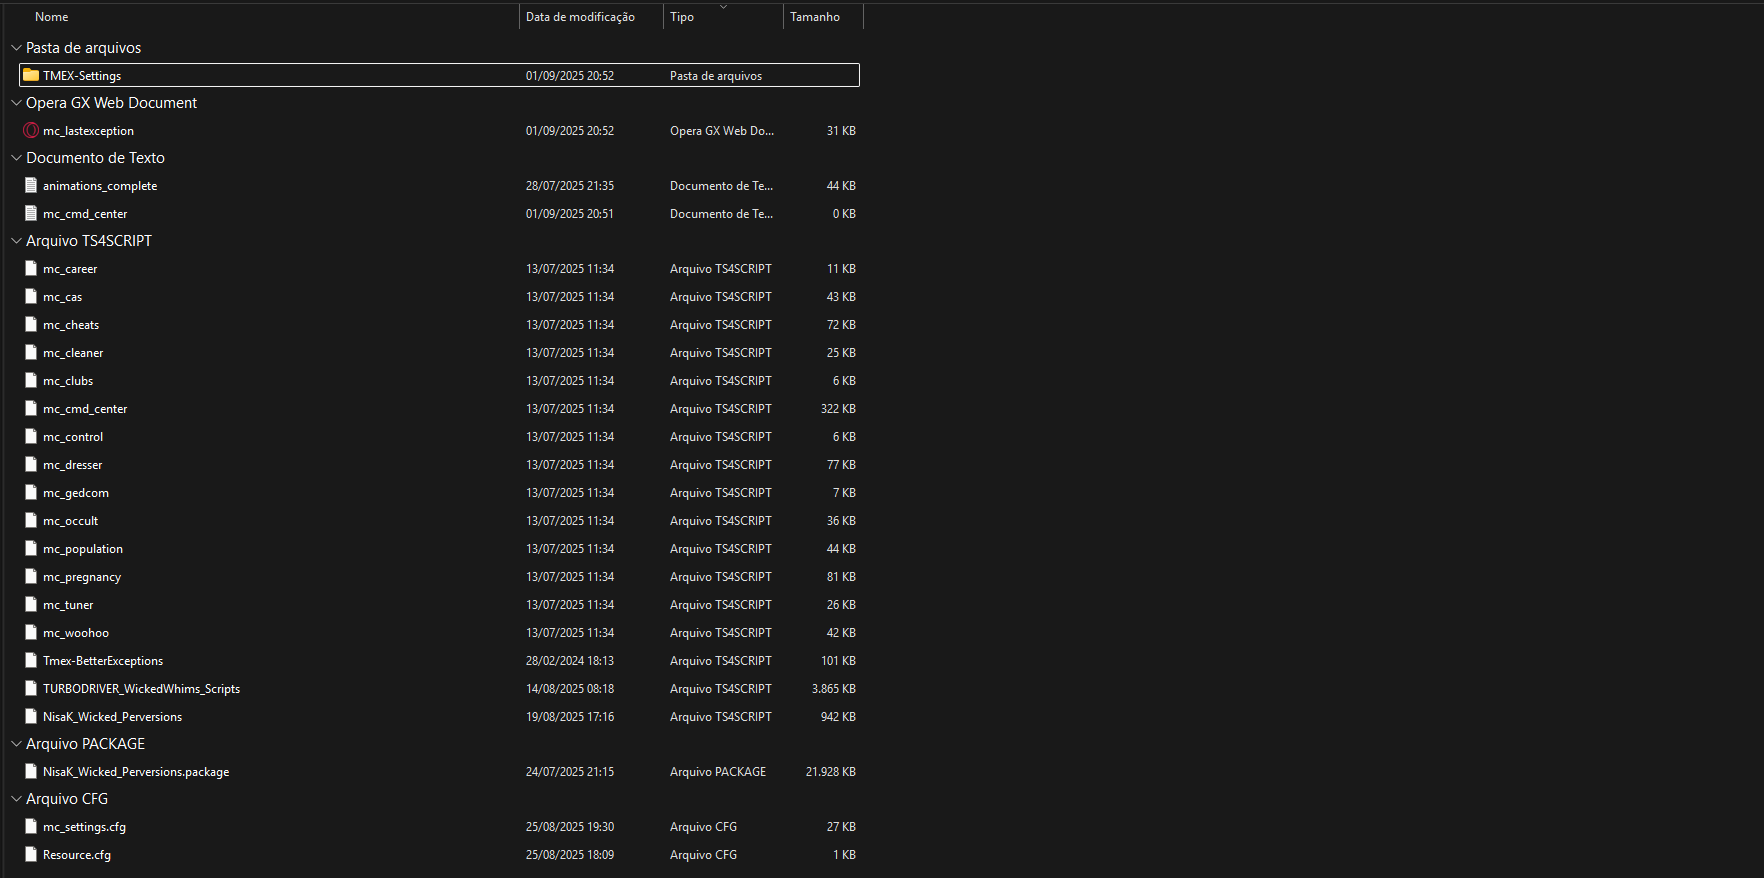Select the NisaK_Wicked_Perversions TS4SCRIPT file name
The image size is (1764, 878).
(x=112, y=717)
